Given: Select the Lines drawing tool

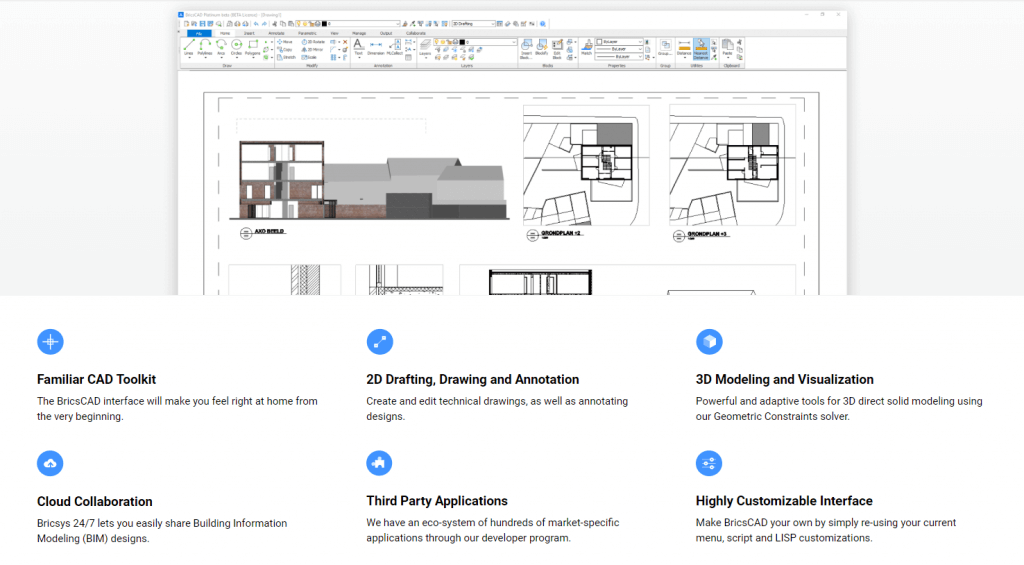Looking at the screenshot, I should [189, 48].
